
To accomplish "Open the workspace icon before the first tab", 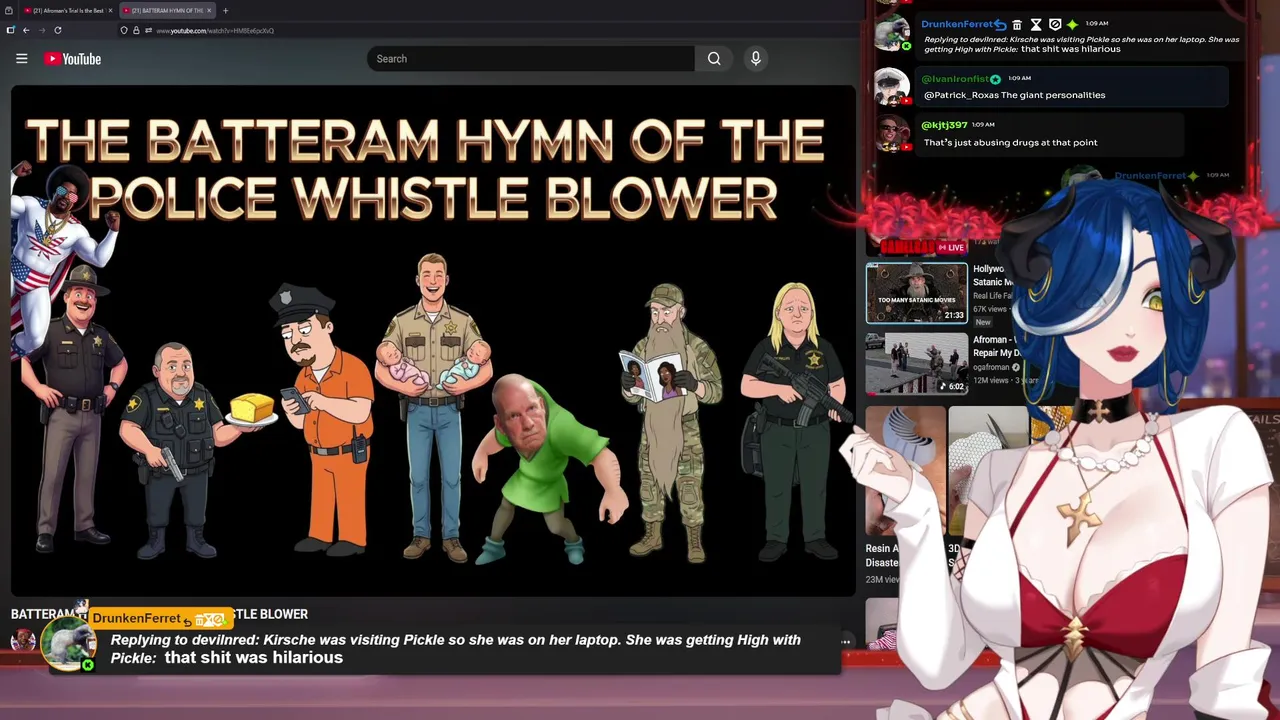I will [8, 10].
